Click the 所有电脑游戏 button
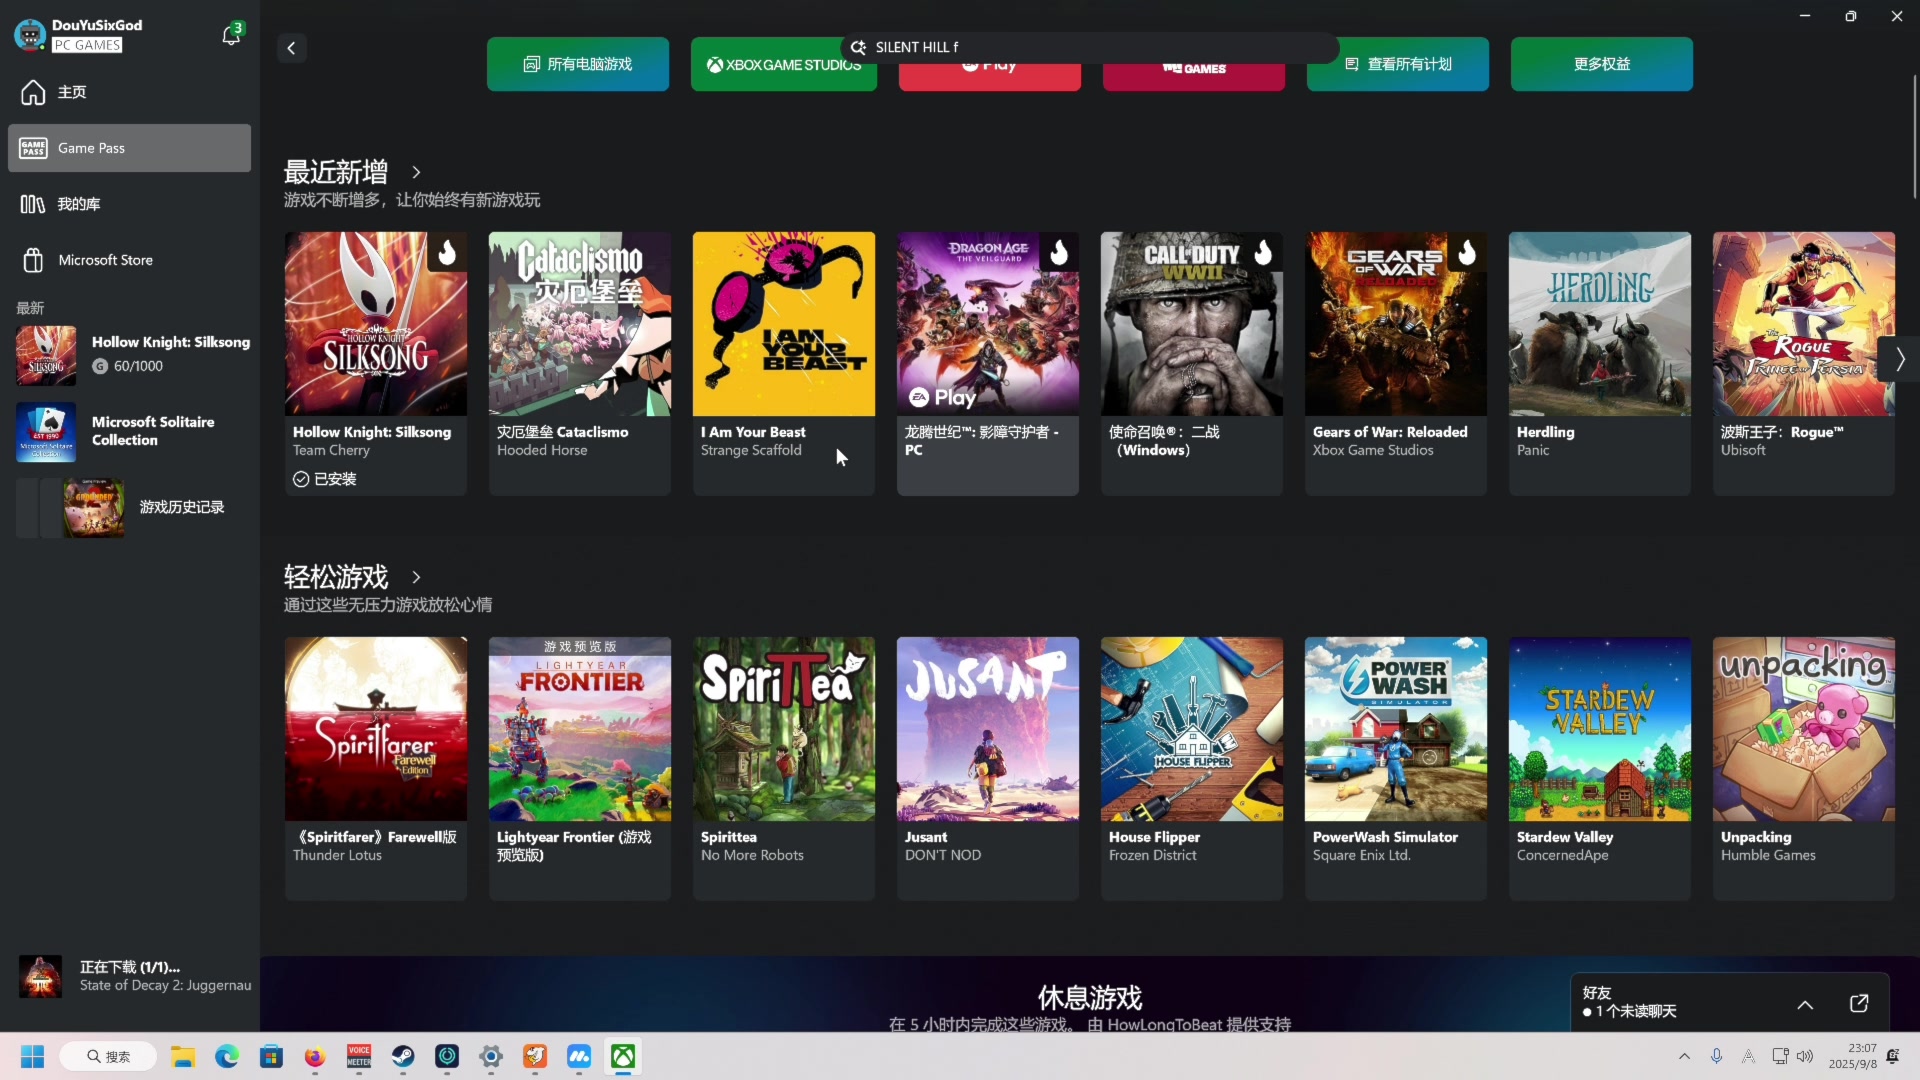The image size is (1920, 1080). click(578, 64)
